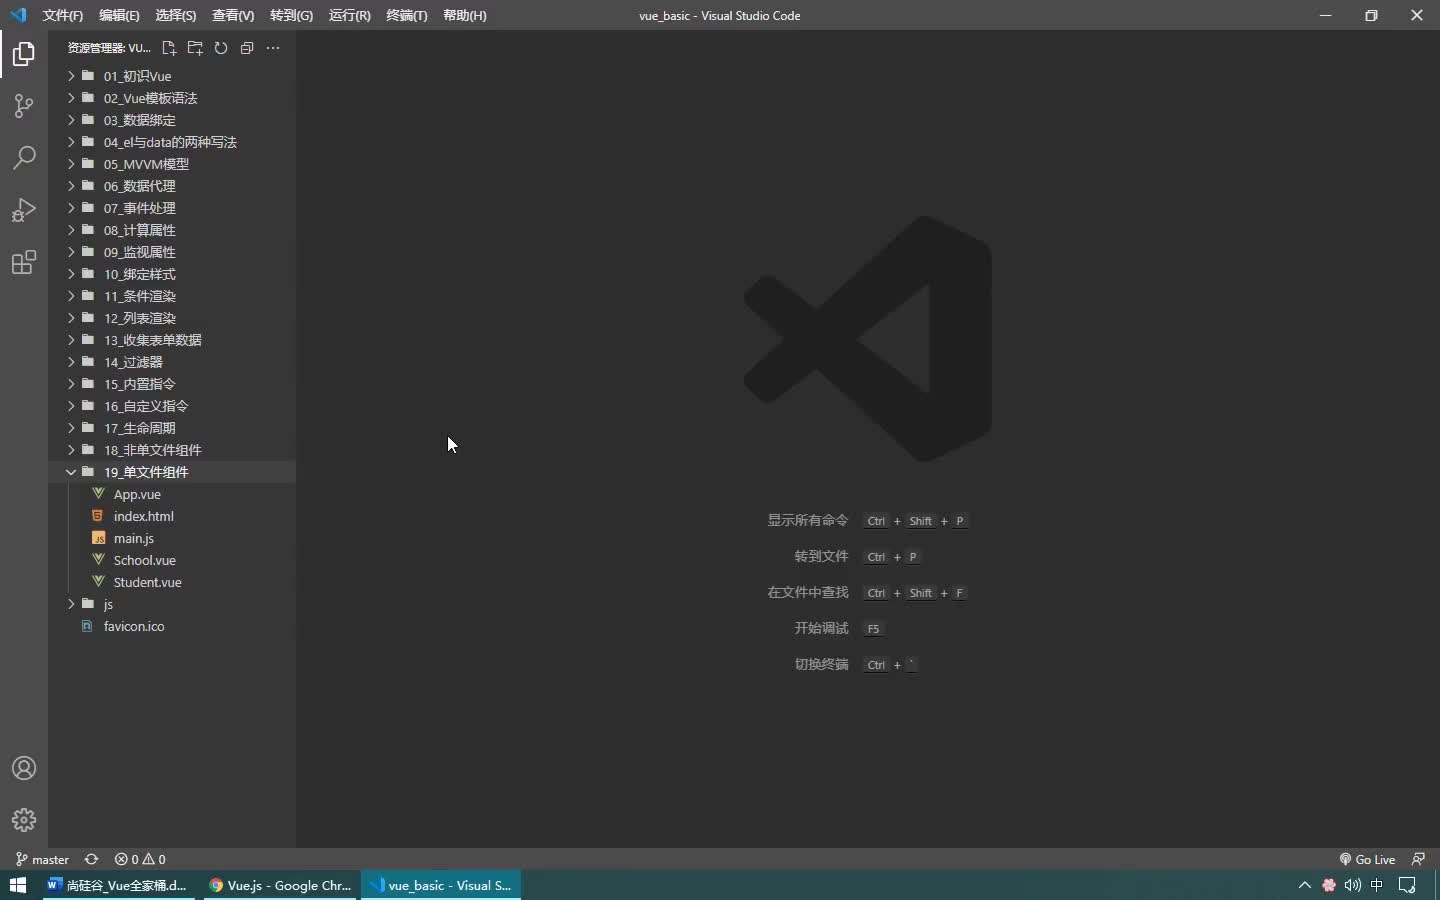This screenshot has width=1440, height=900.
Task: Expand the 06_数据代理 folder
Action: (172, 186)
